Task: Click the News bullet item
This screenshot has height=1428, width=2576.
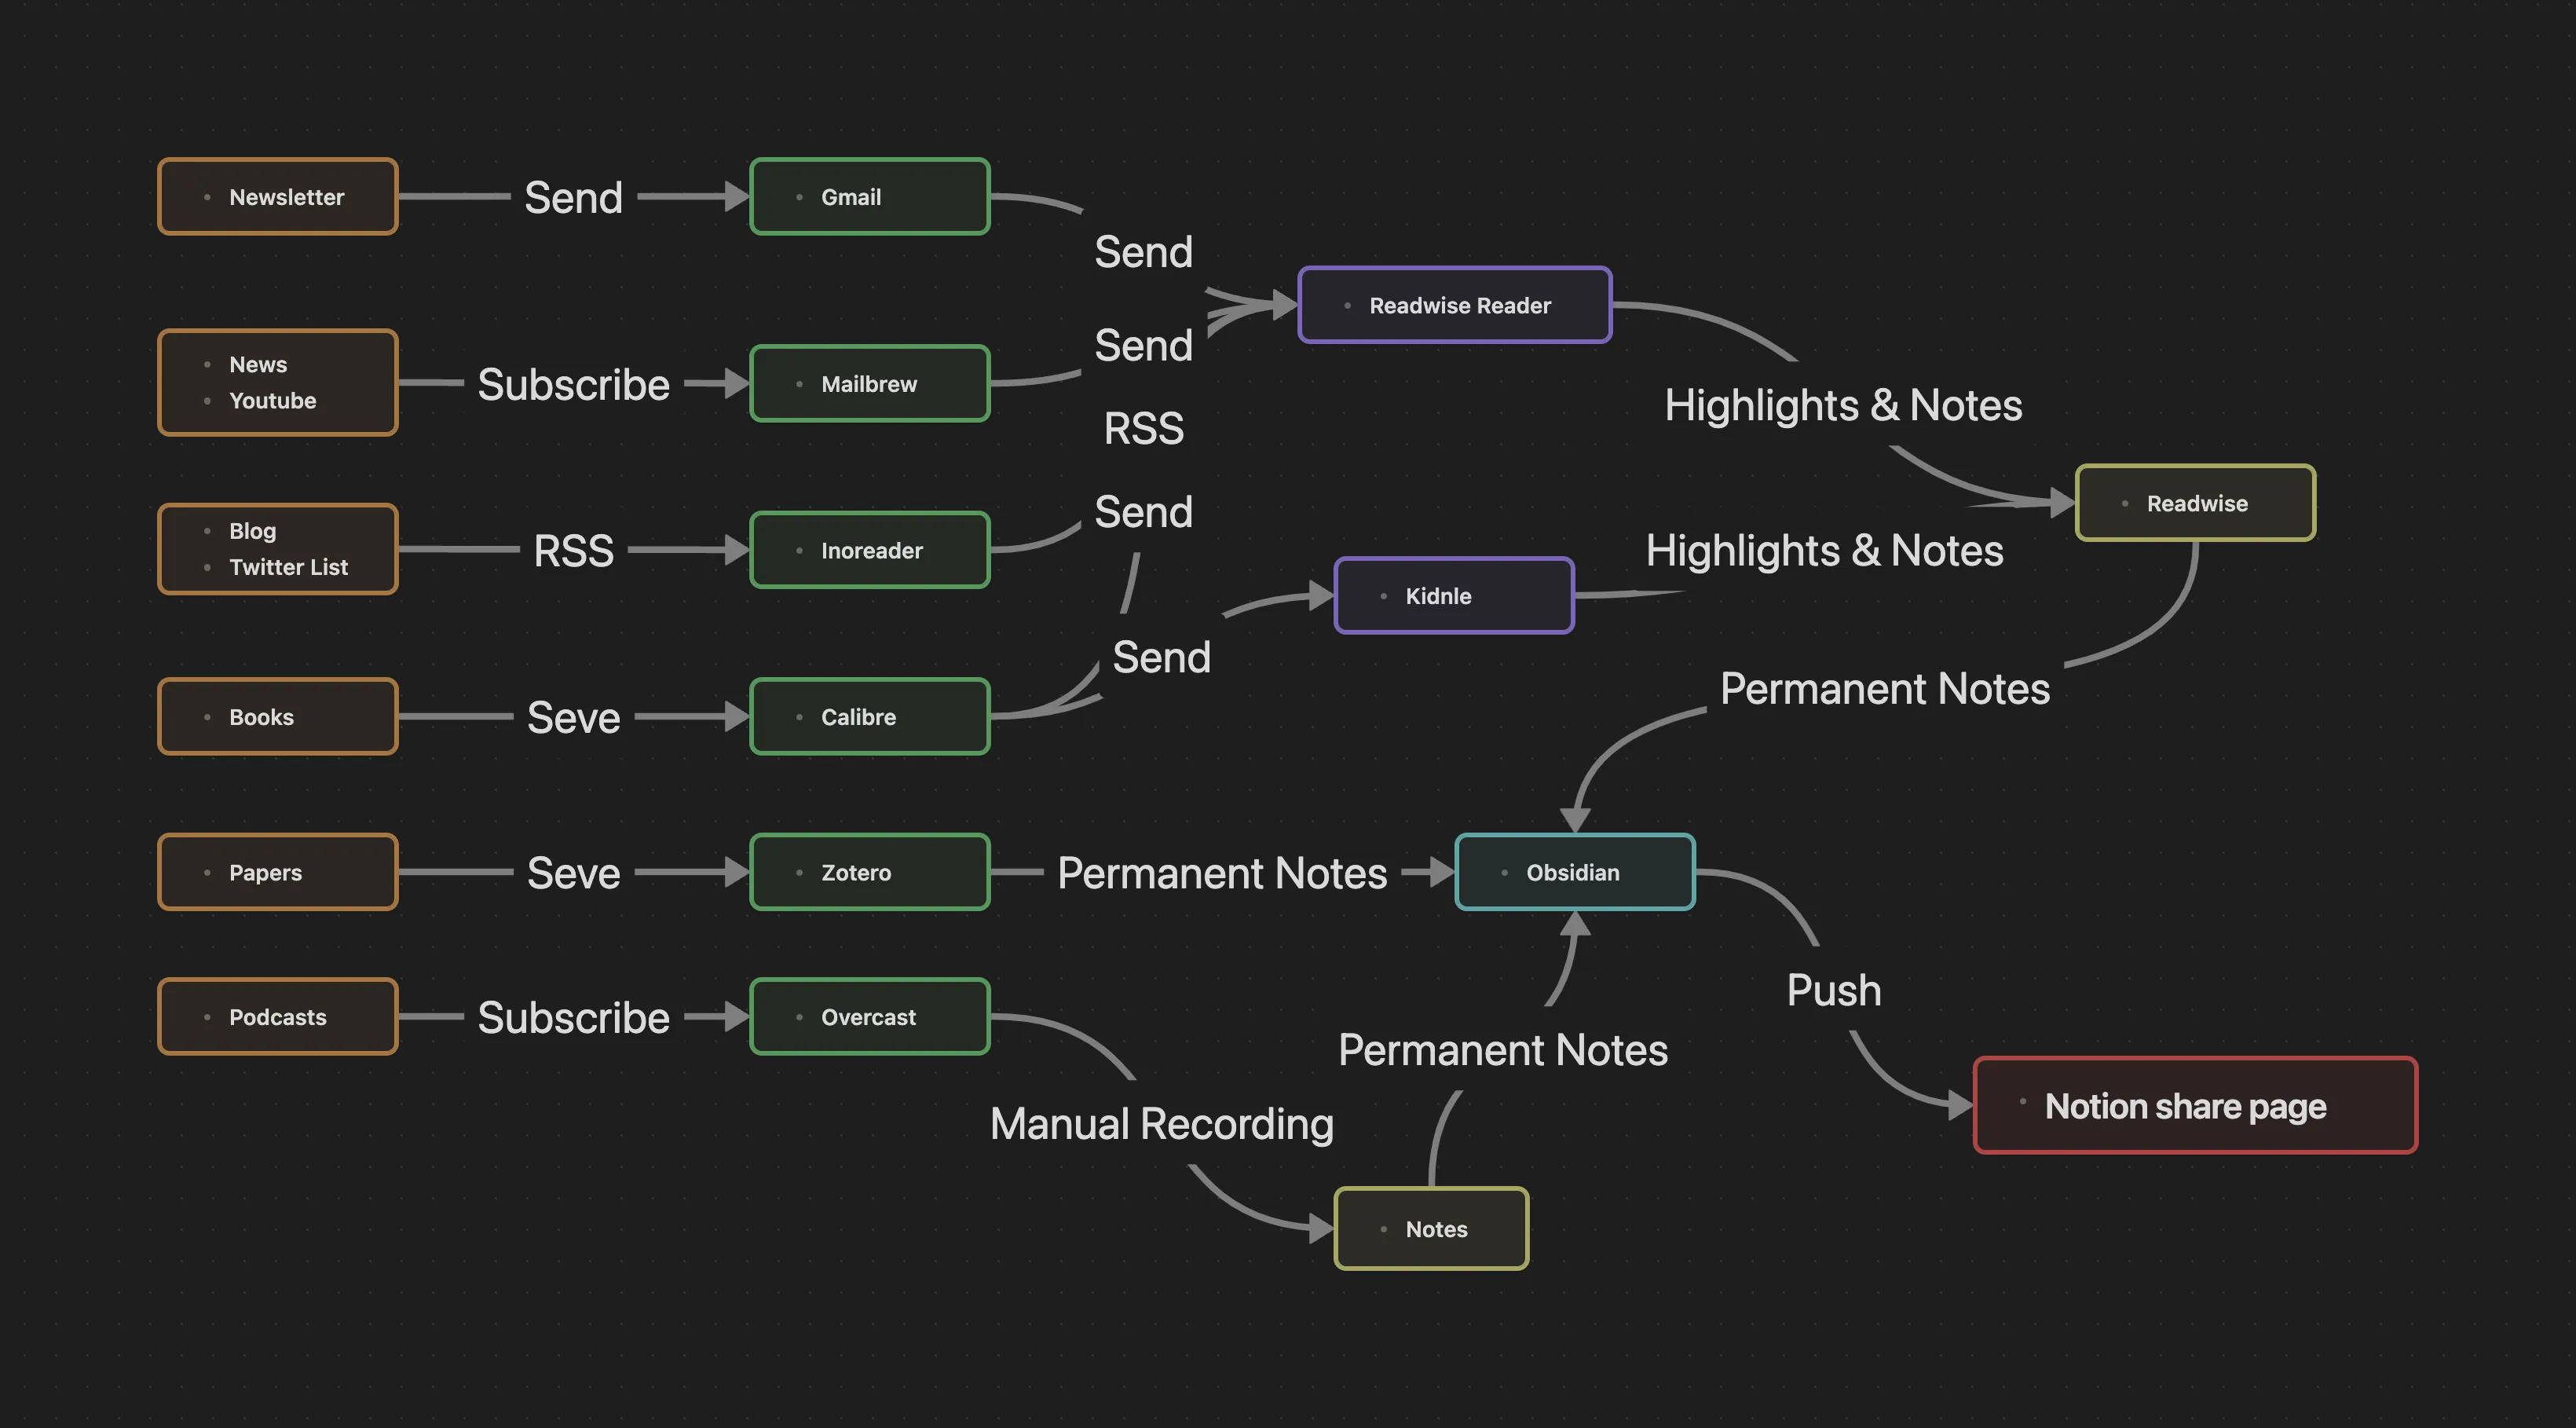Action: pos(258,365)
